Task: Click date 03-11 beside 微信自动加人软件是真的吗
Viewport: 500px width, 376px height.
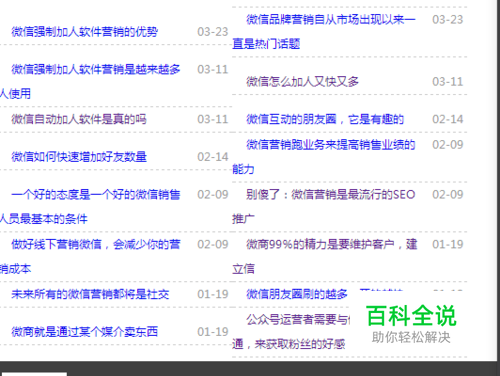Action: pos(213,119)
